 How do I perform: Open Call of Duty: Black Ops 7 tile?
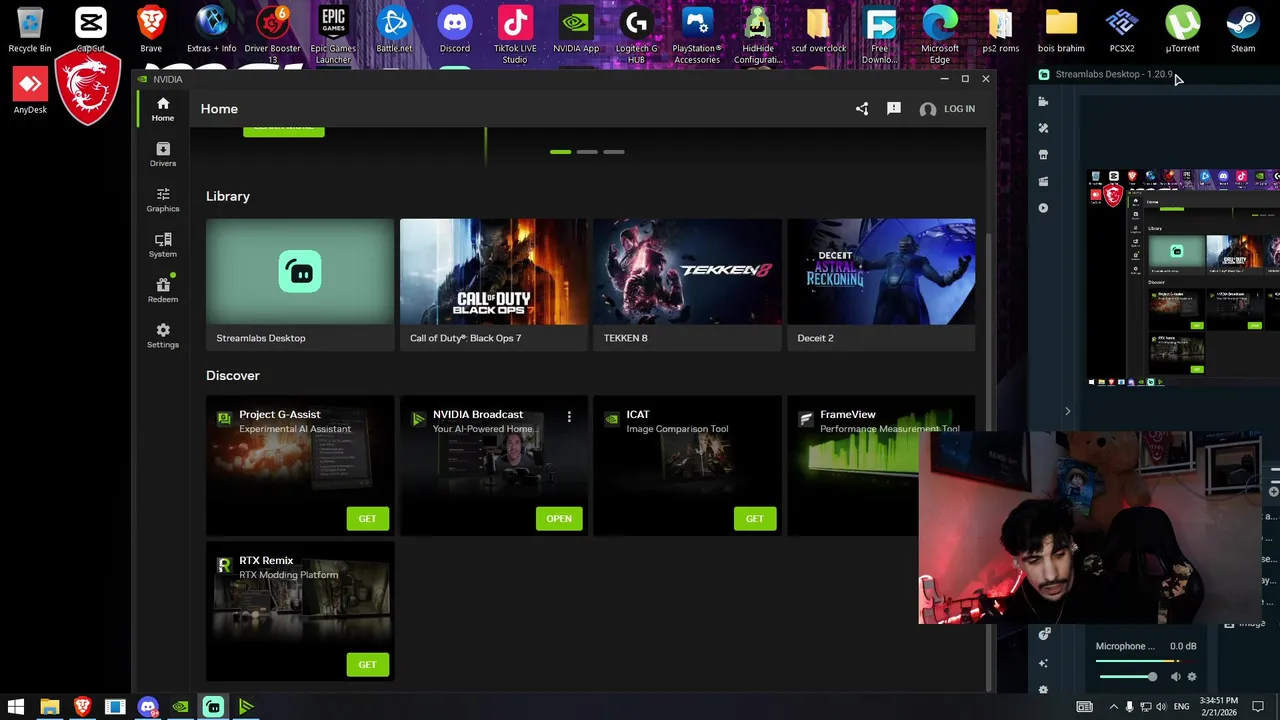[494, 284]
